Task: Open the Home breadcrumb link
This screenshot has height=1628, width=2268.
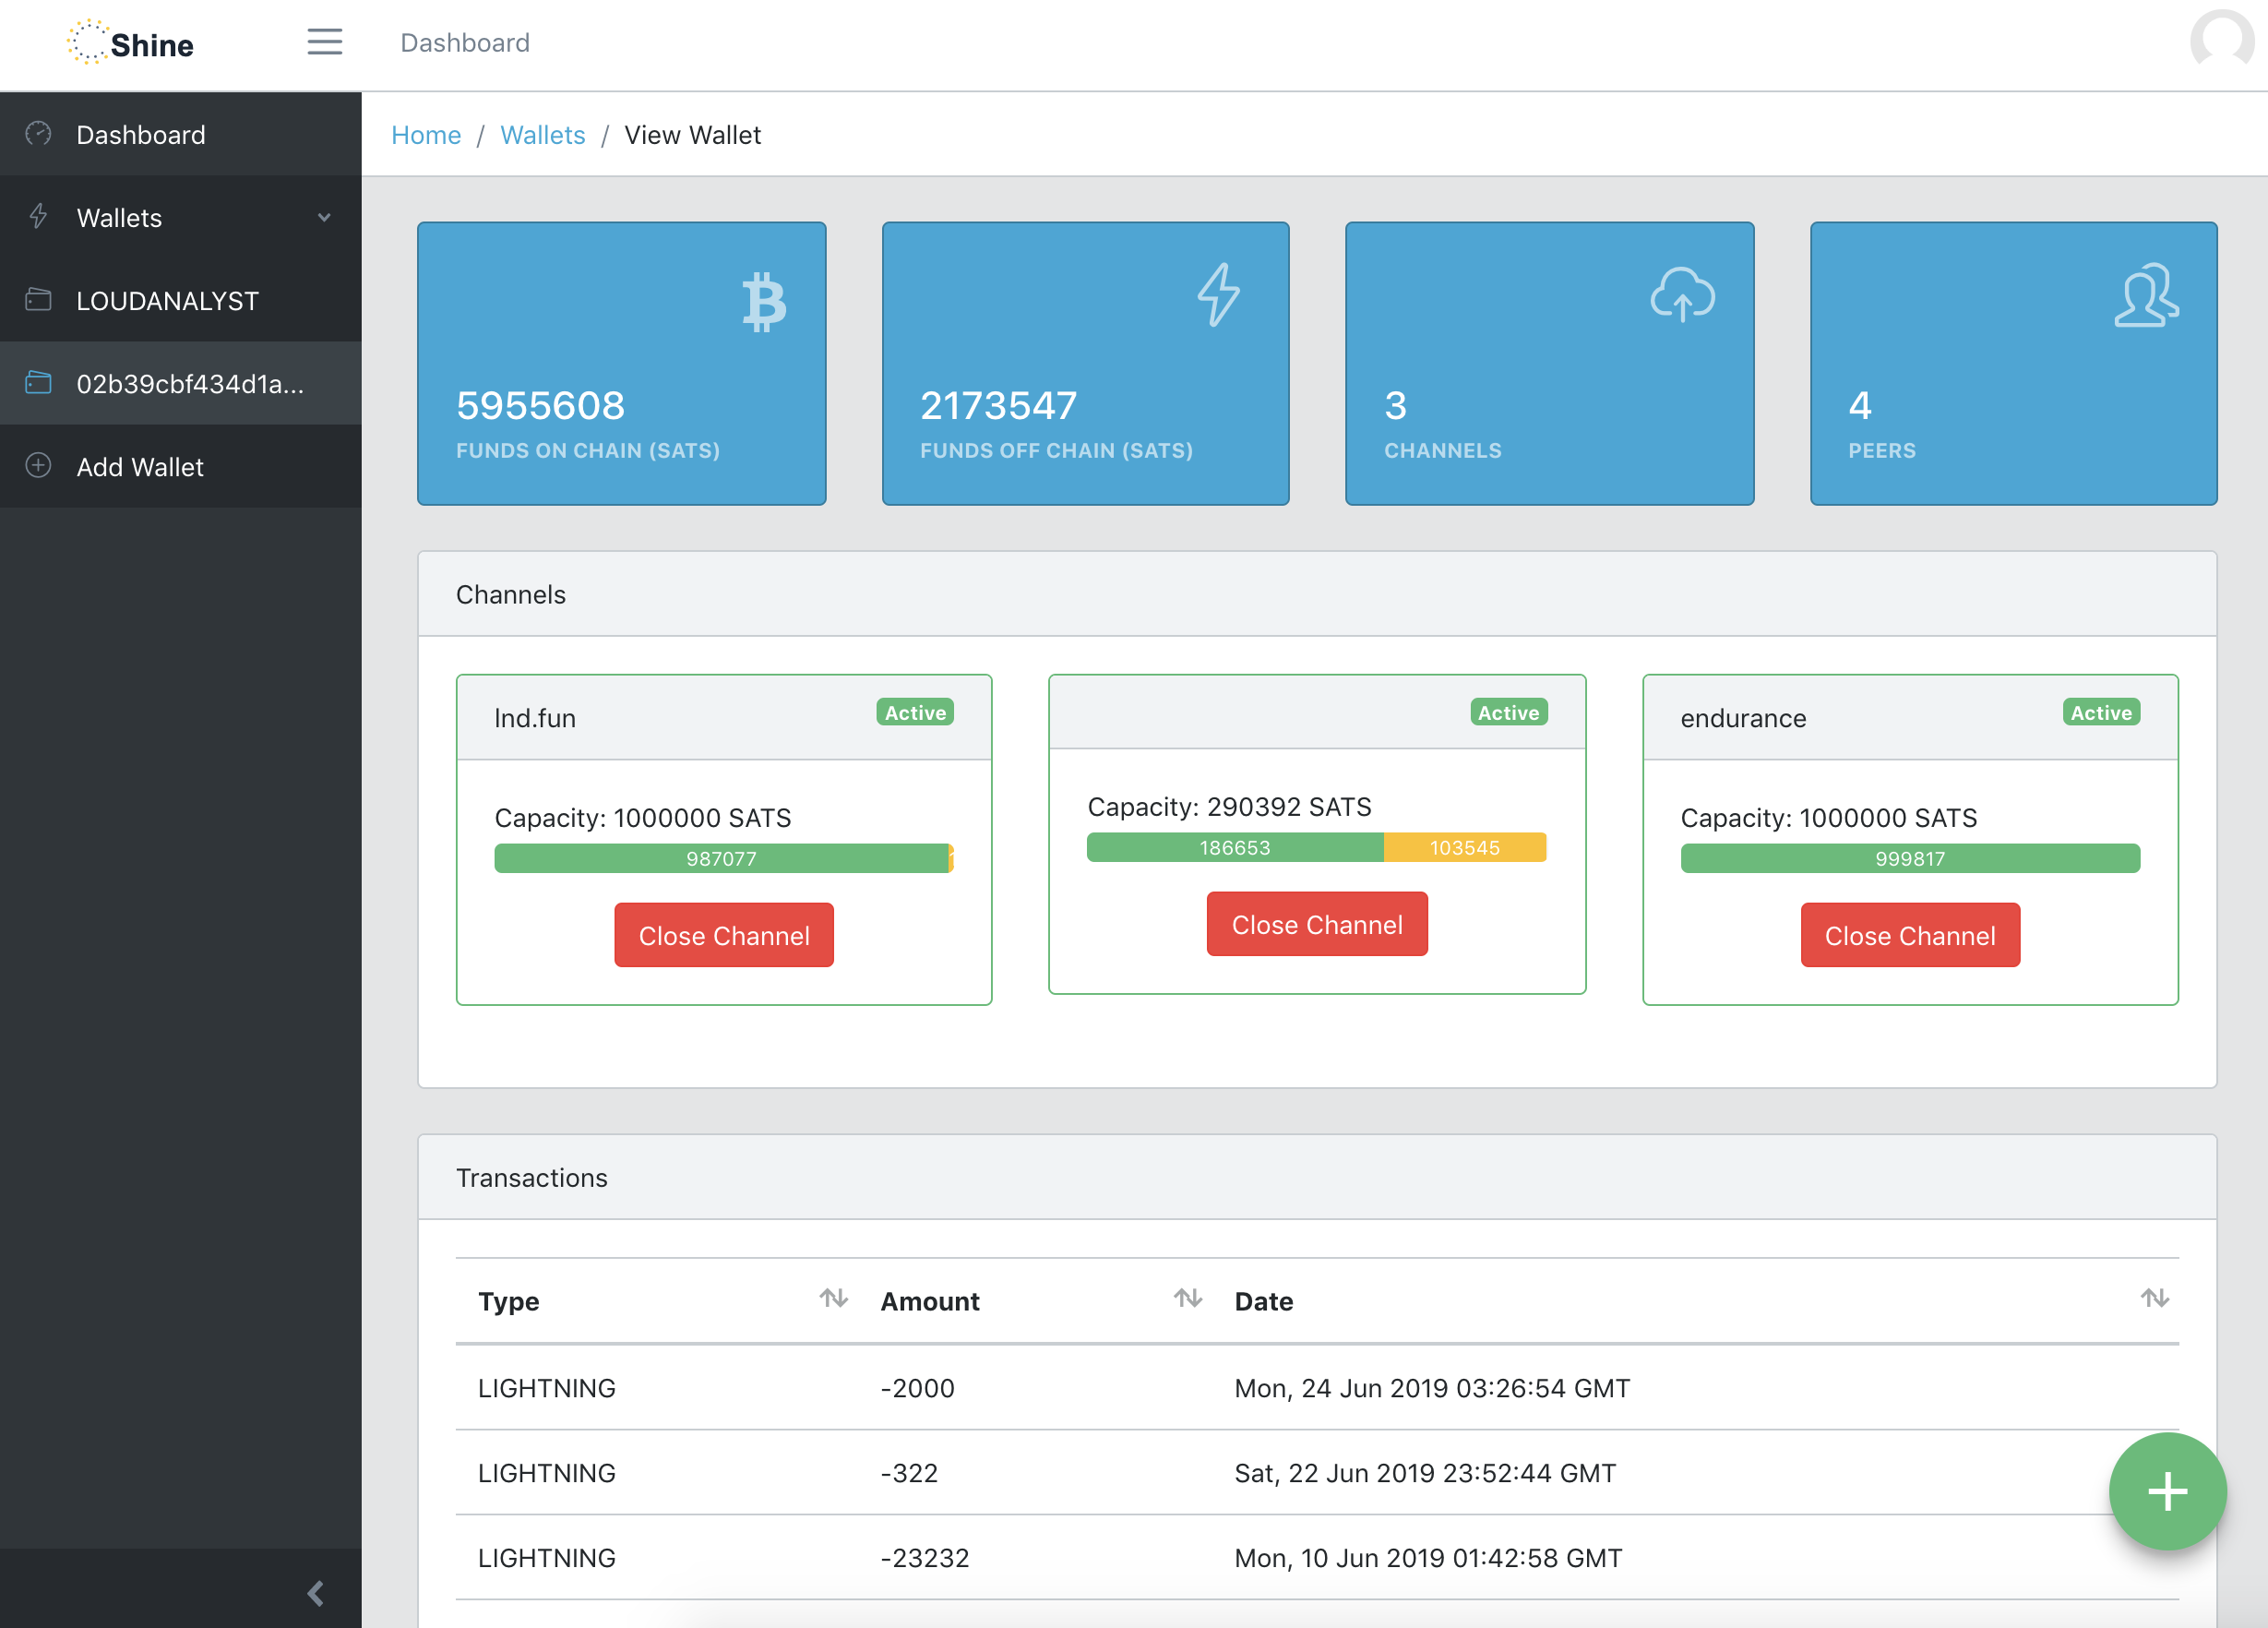Action: tap(426, 134)
